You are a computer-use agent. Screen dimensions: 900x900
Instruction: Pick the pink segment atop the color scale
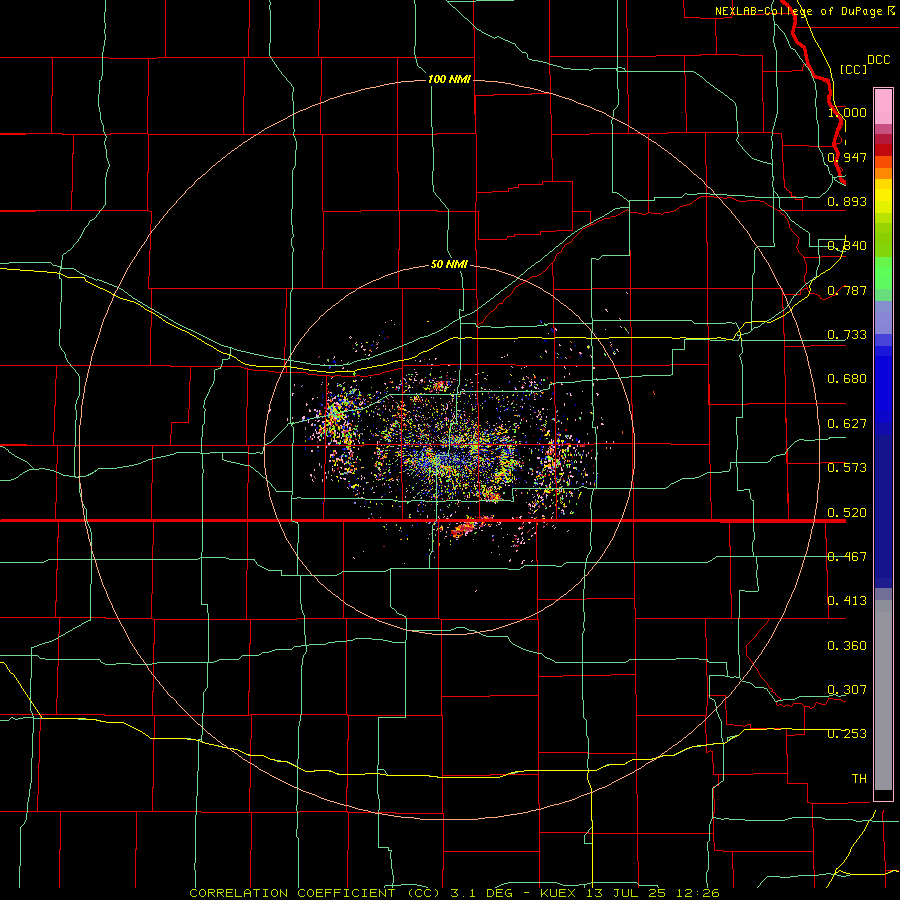[883, 107]
